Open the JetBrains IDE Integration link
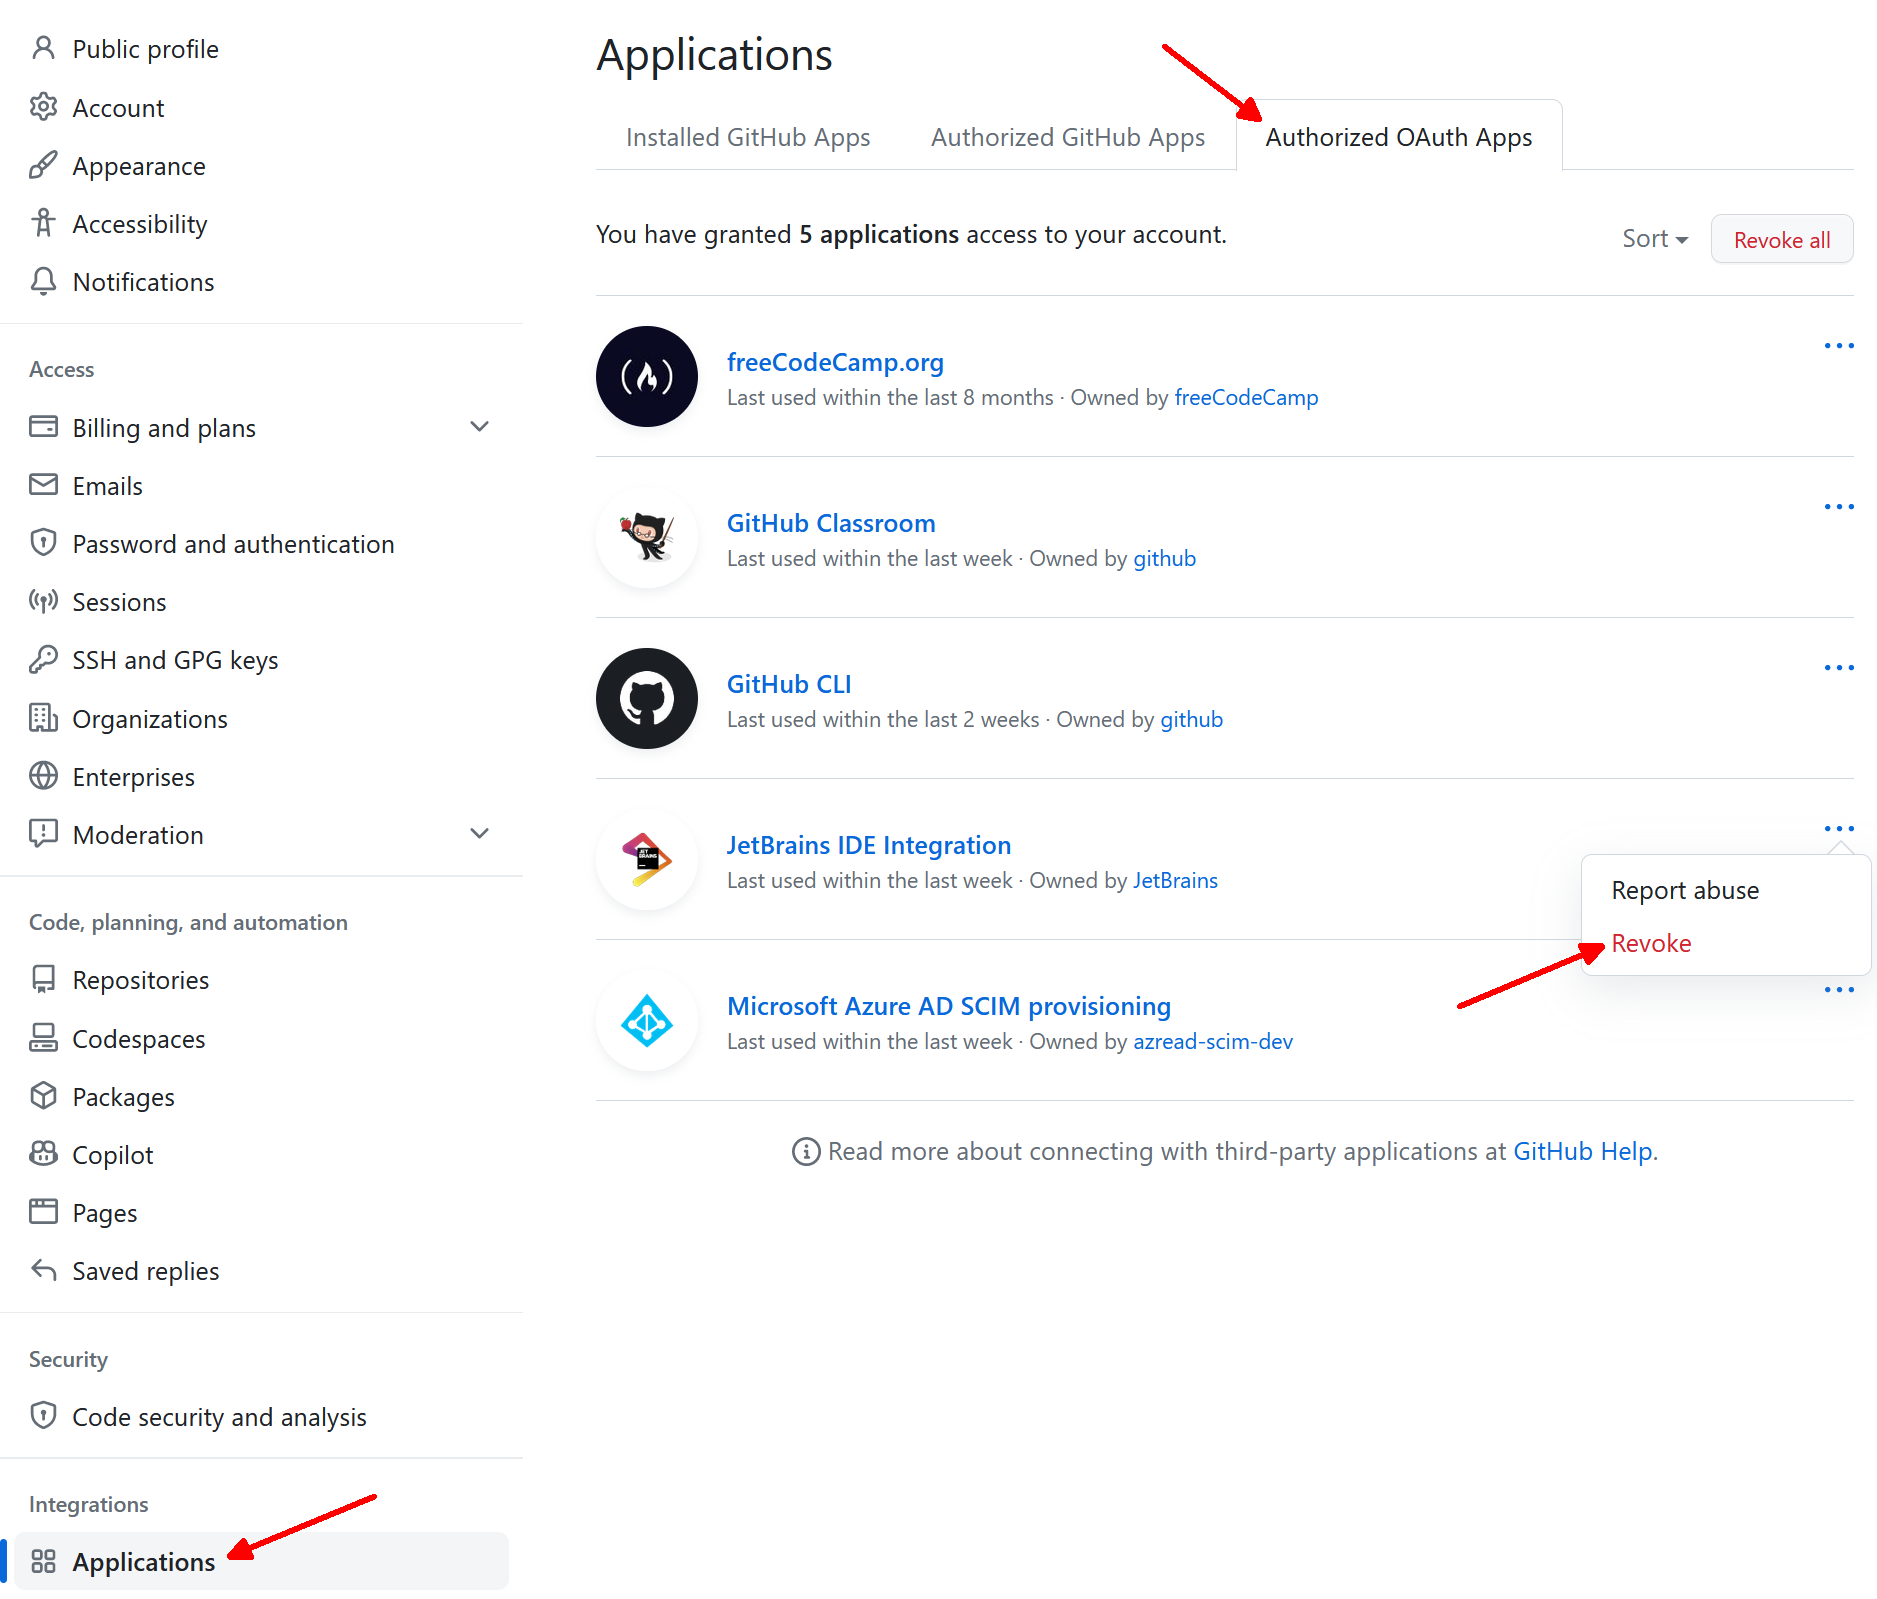1877x1599 pixels. (x=869, y=845)
